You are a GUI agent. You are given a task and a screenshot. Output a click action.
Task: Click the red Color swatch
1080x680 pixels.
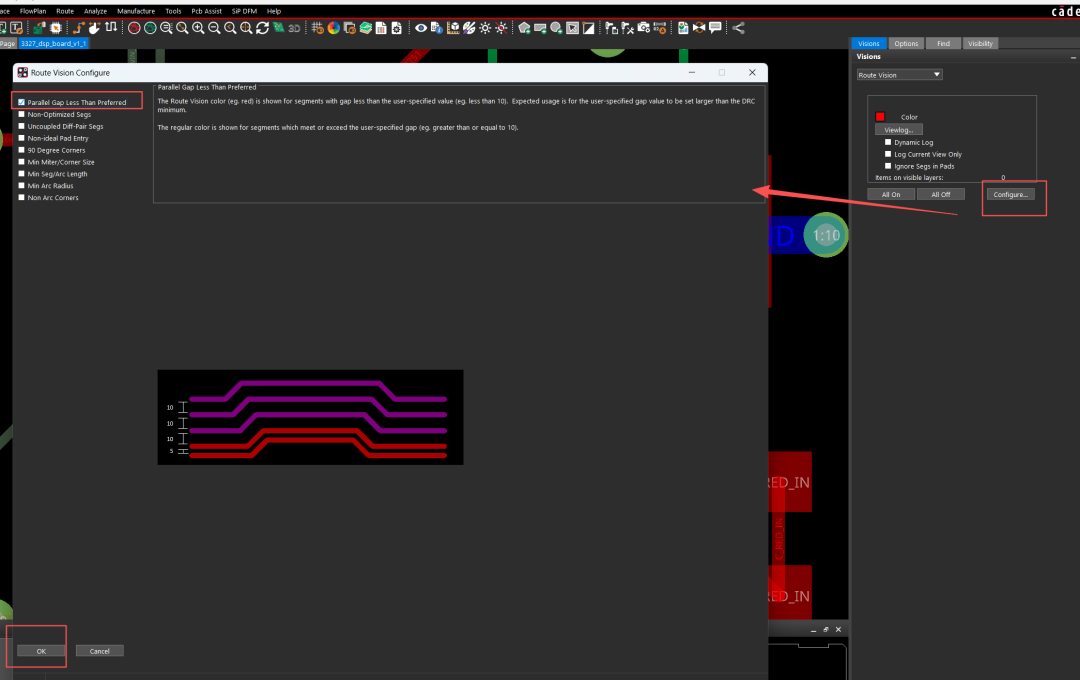coord(881,117)
